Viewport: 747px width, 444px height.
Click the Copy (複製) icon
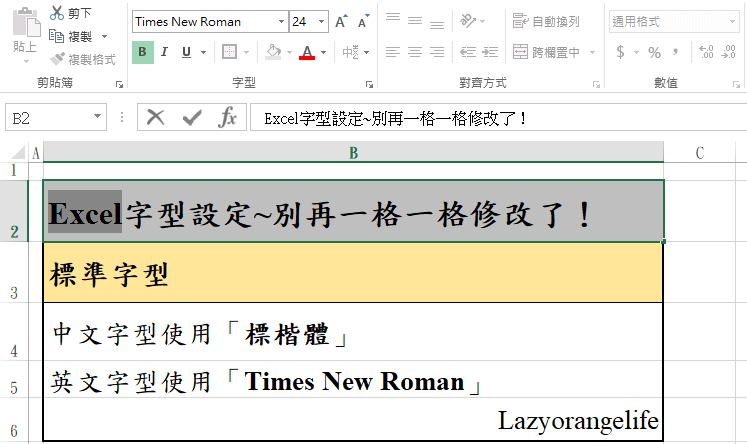57,36
